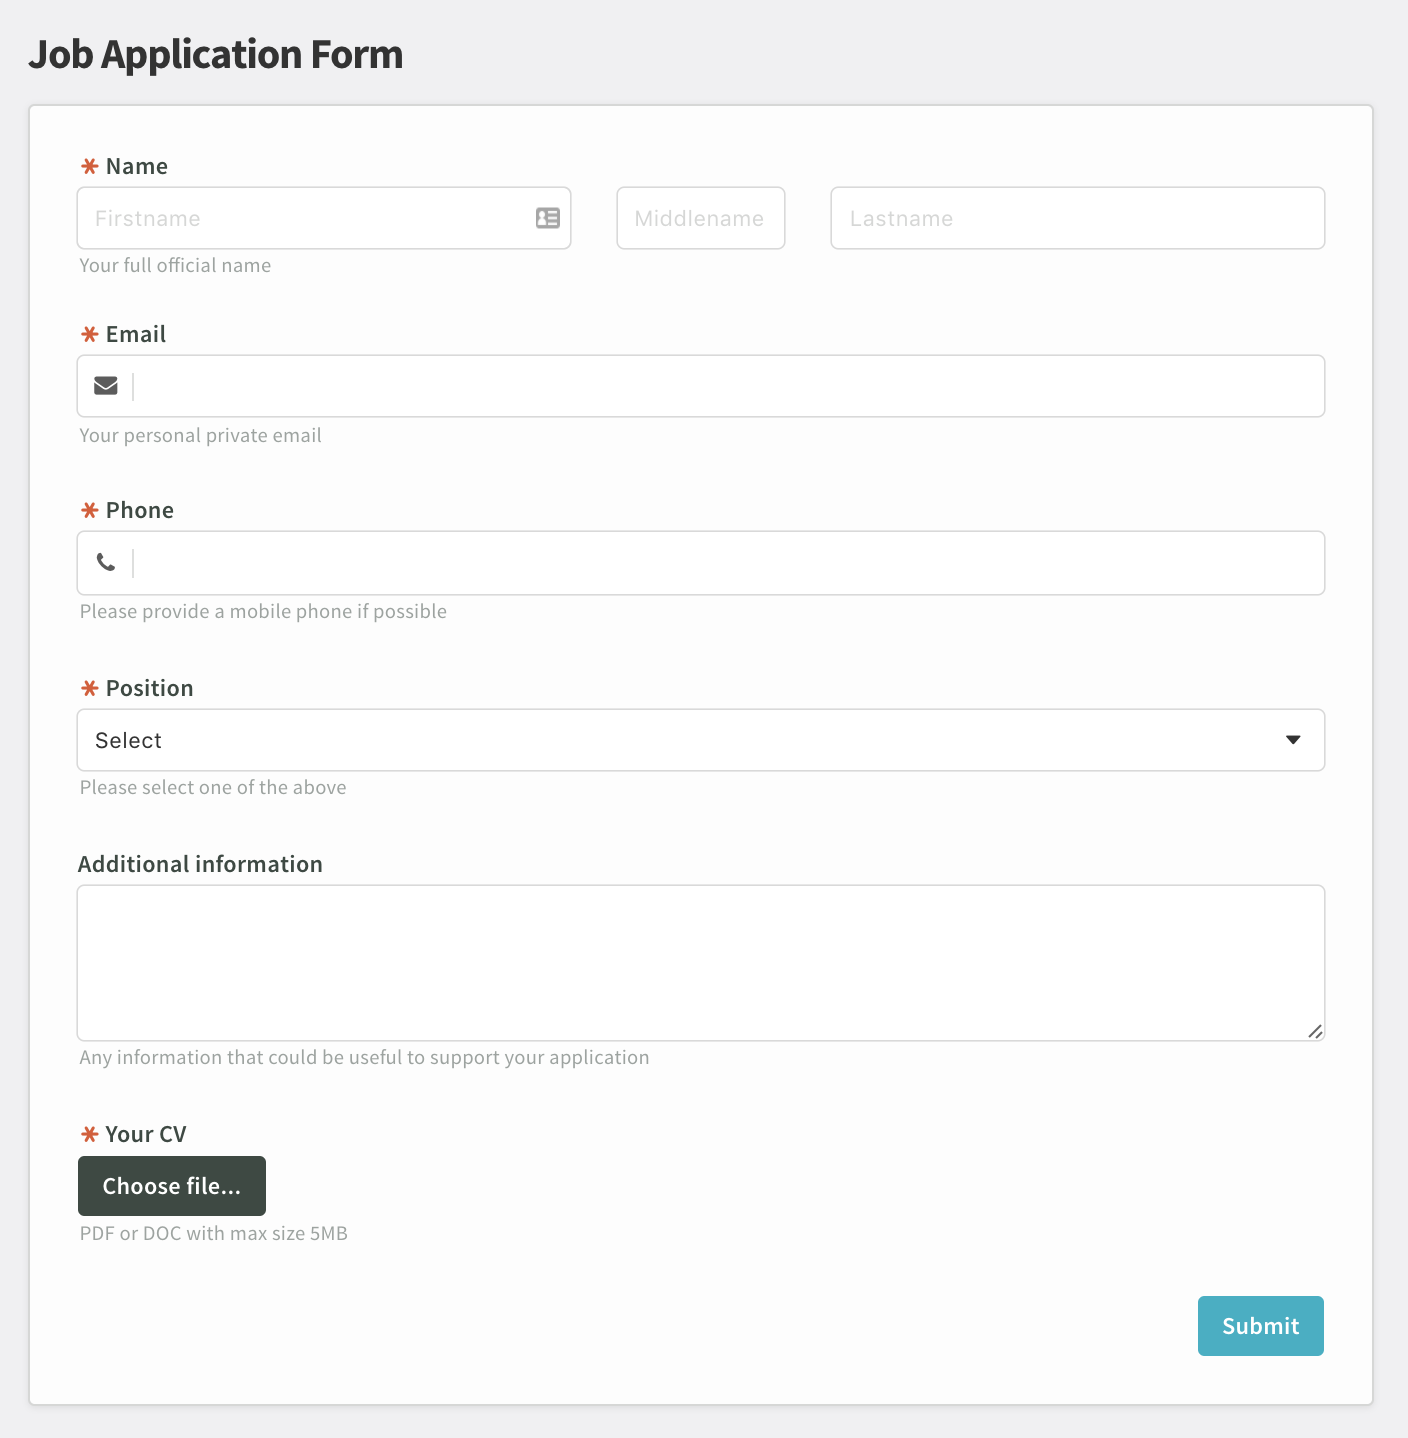Click the red asterisk beside Name label

[x=90, y=166]
